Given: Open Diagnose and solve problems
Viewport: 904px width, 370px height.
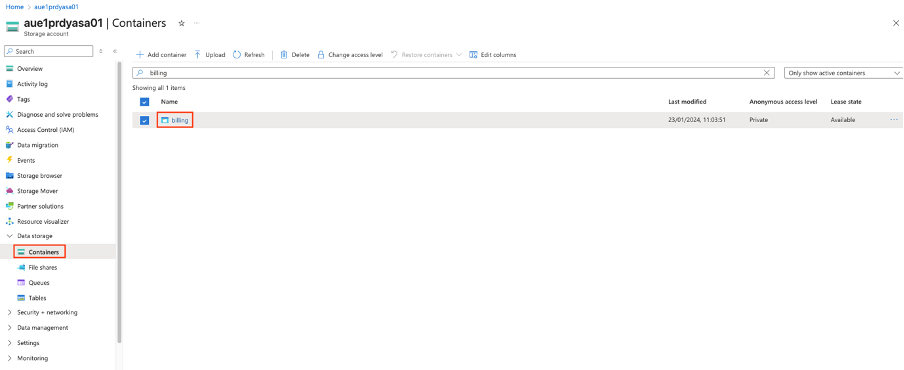Looking at the screenshot, I should coord(58,115).
